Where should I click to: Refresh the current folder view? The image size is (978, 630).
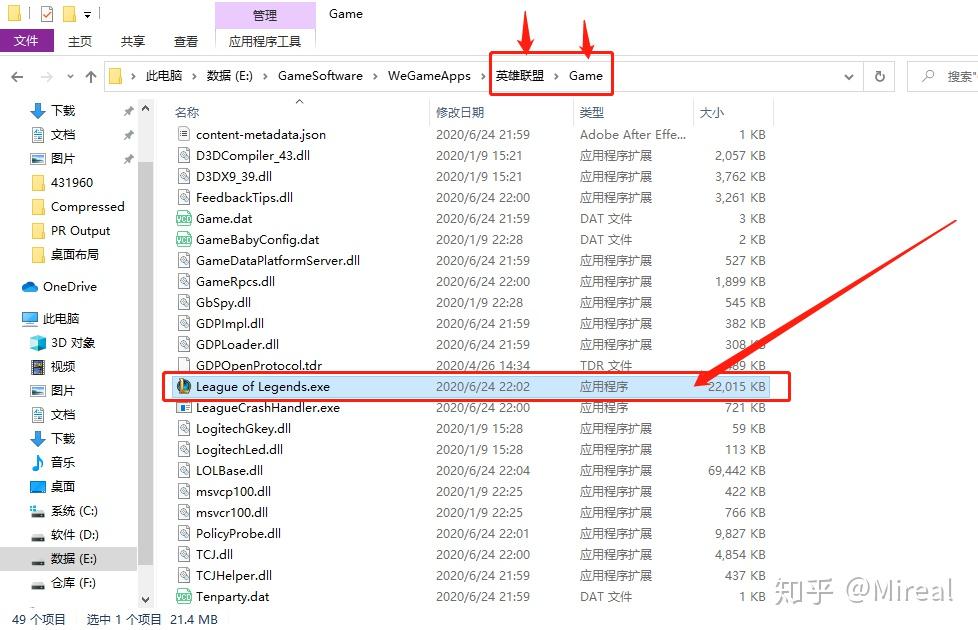[x=879, y=77]
